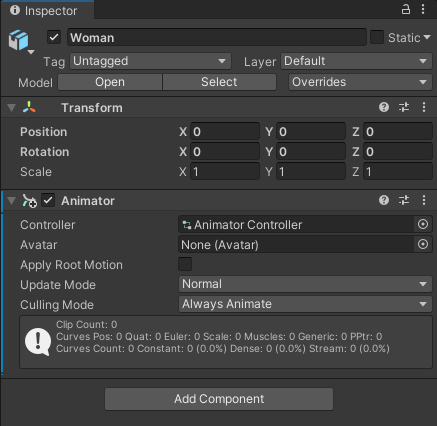
Task: Click the prefab cube icon for Woman
Action: (x=18, y=40)
